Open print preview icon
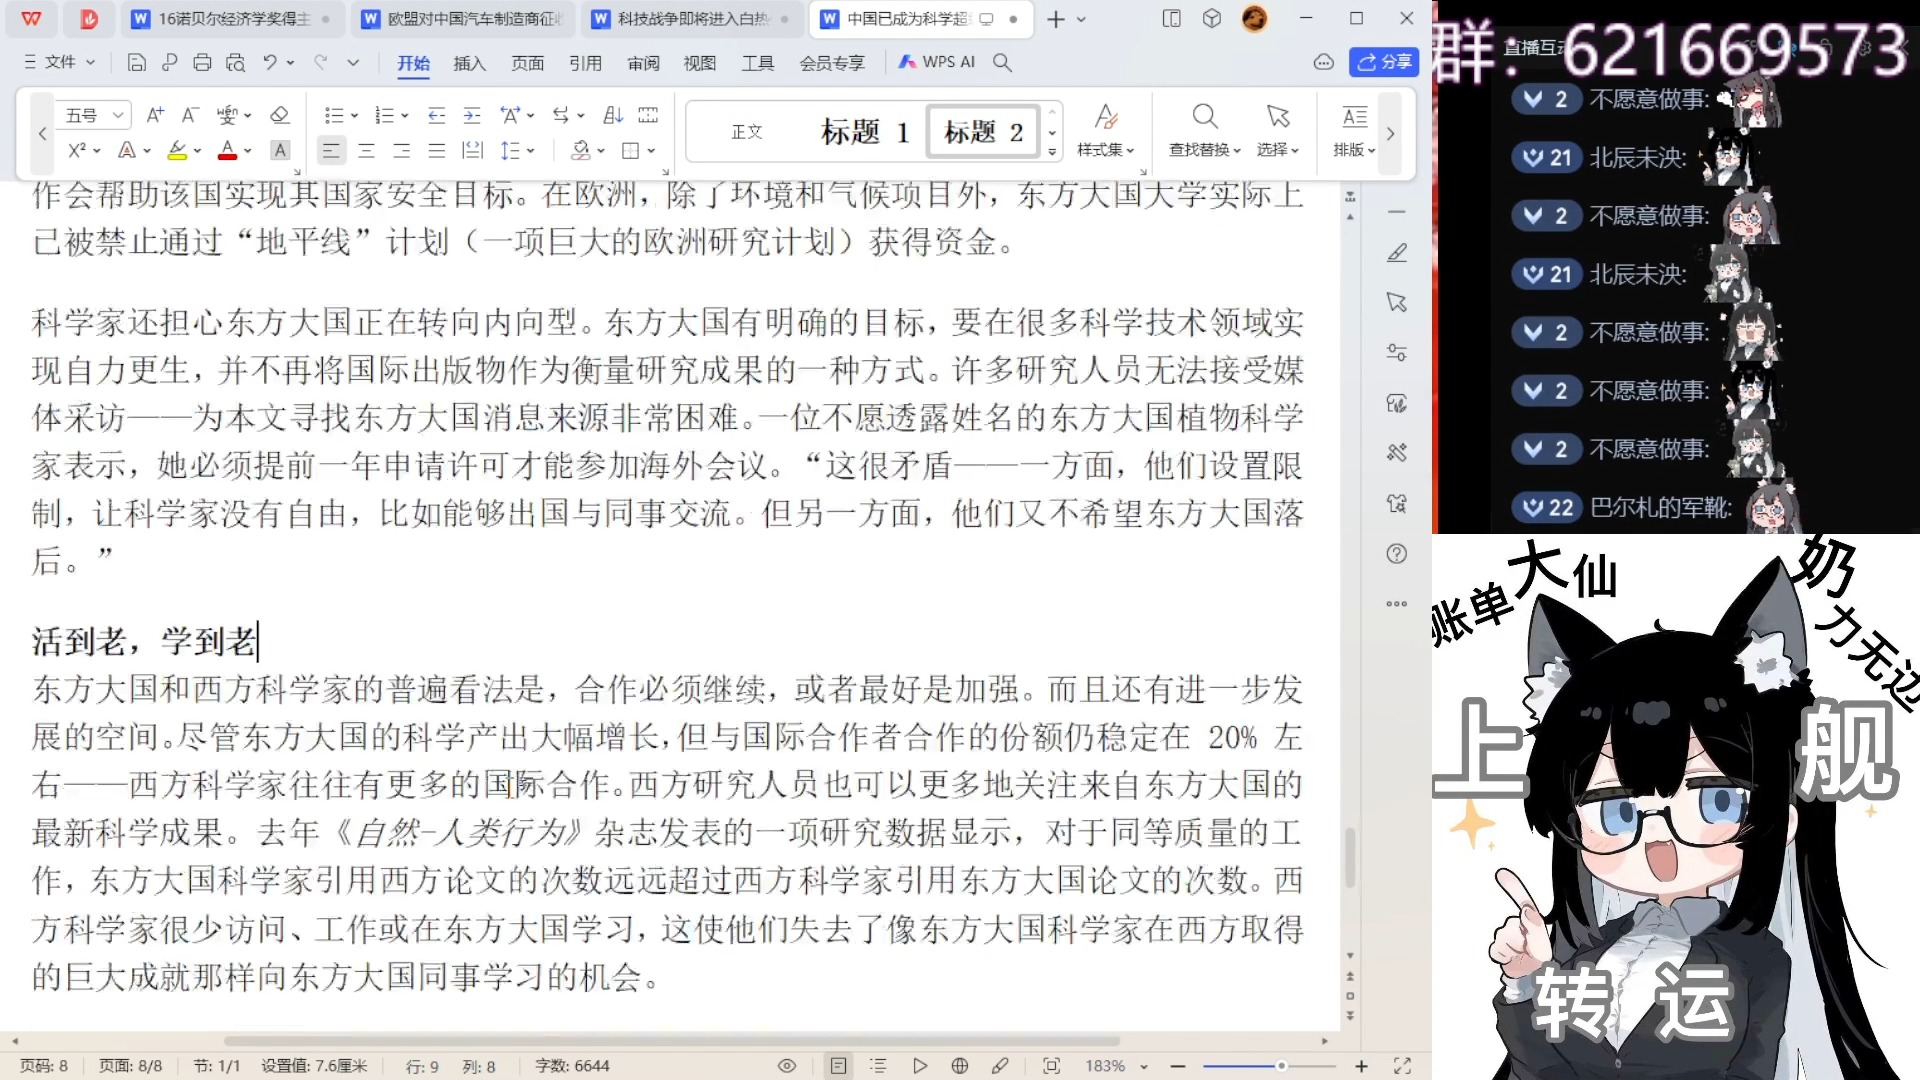The image size is (1920, 1080). 235,62
